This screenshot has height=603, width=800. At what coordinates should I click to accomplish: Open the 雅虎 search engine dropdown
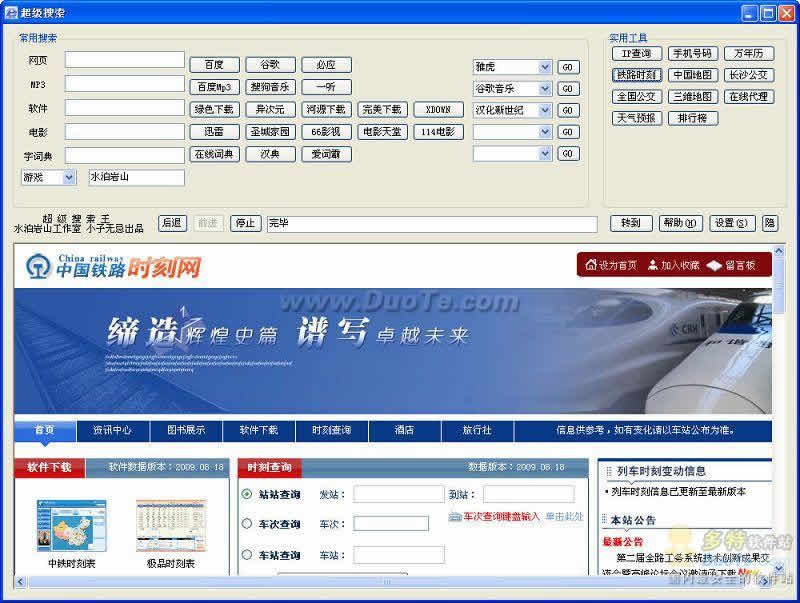[x=545, y=67]
